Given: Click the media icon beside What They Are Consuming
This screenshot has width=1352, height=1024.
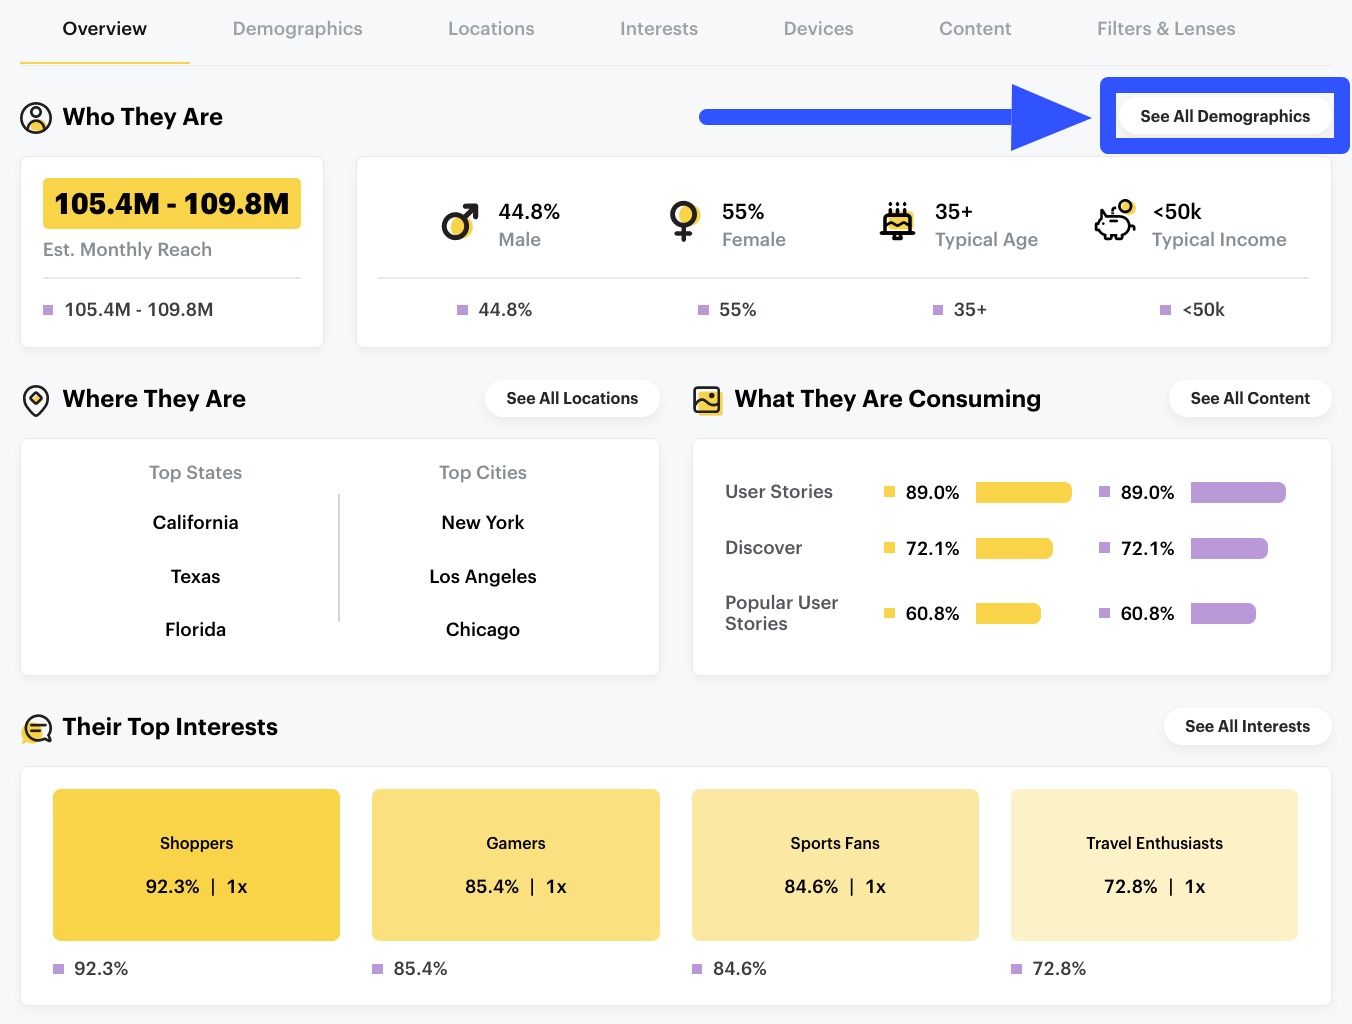Looking at the screenshot, I should 706,399.
